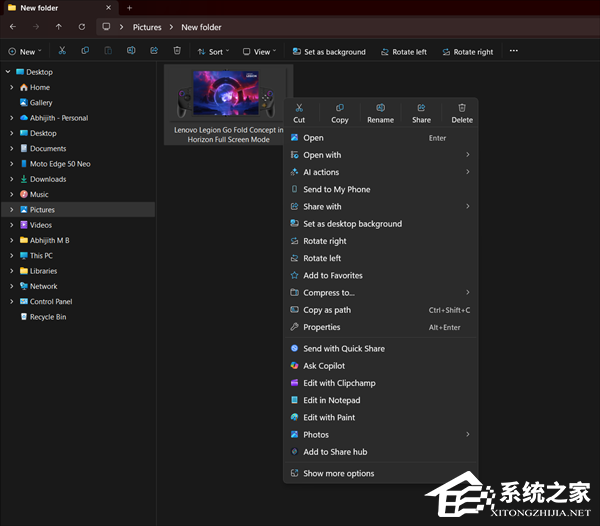
Task: Add a new tab with plus icon
Action: coord(129,8)
